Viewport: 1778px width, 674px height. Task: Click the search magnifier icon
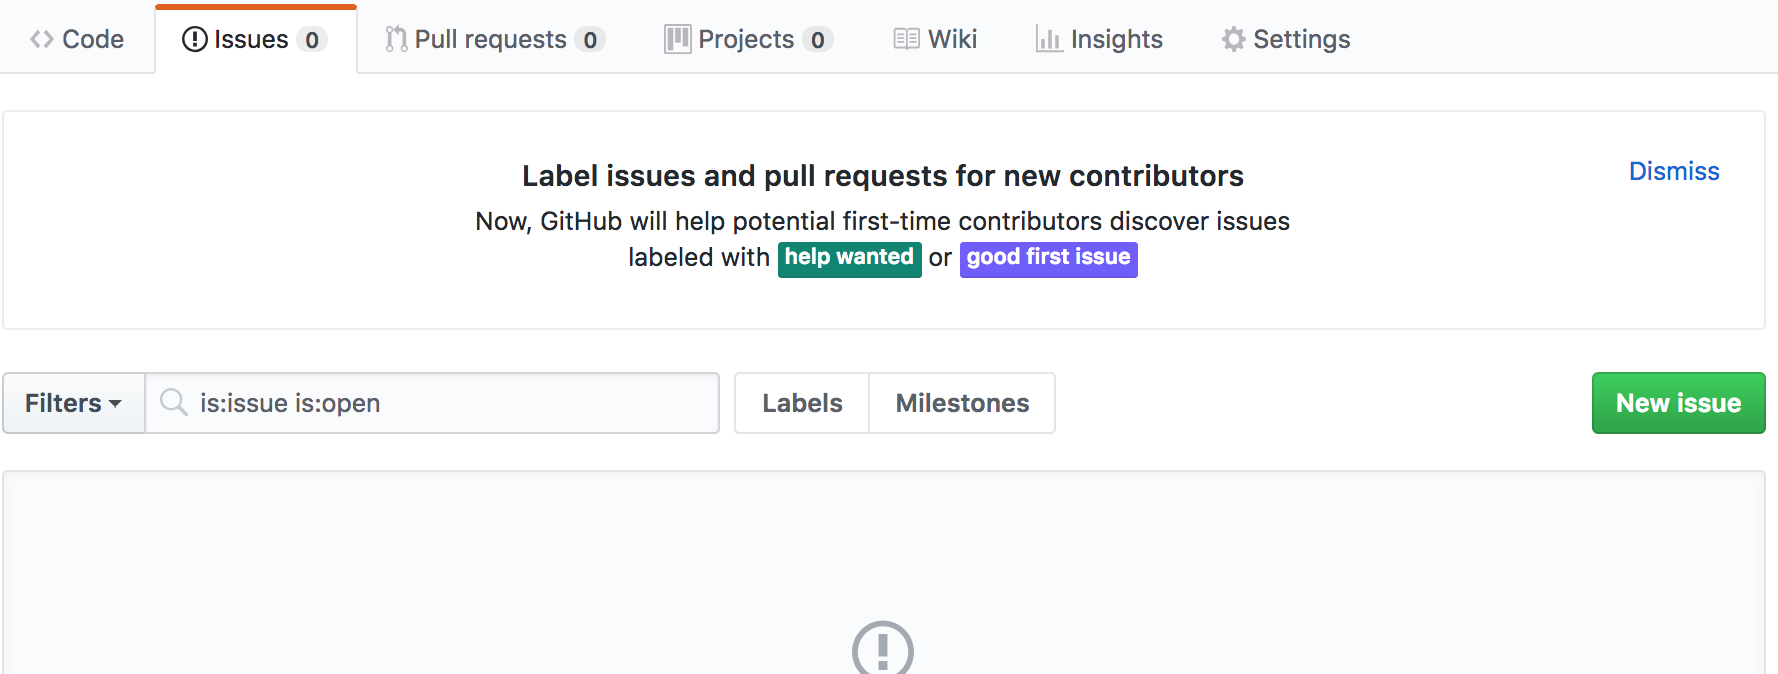[174, 402]
